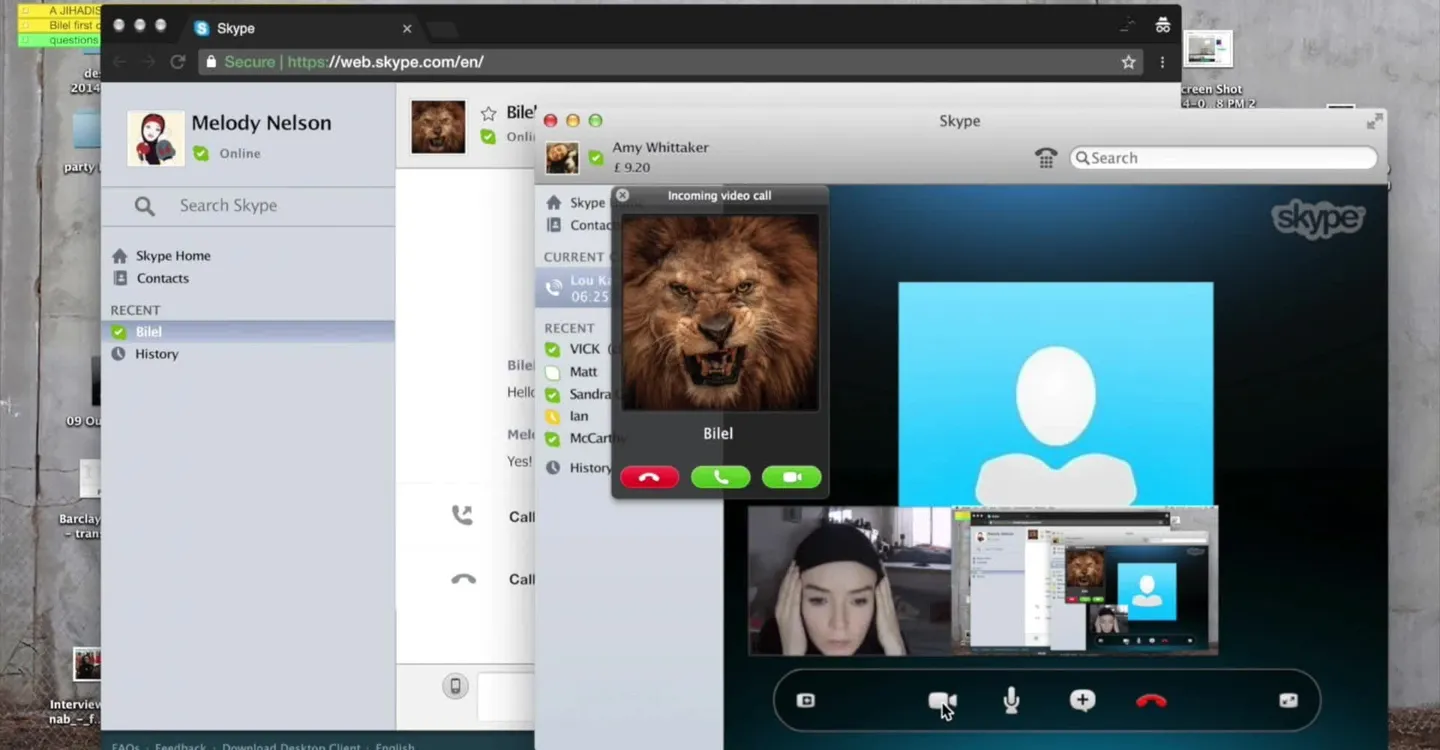Screen dimensions: 1440x750
Task: Close the Skype browser tab
Action: coord(407,29)
